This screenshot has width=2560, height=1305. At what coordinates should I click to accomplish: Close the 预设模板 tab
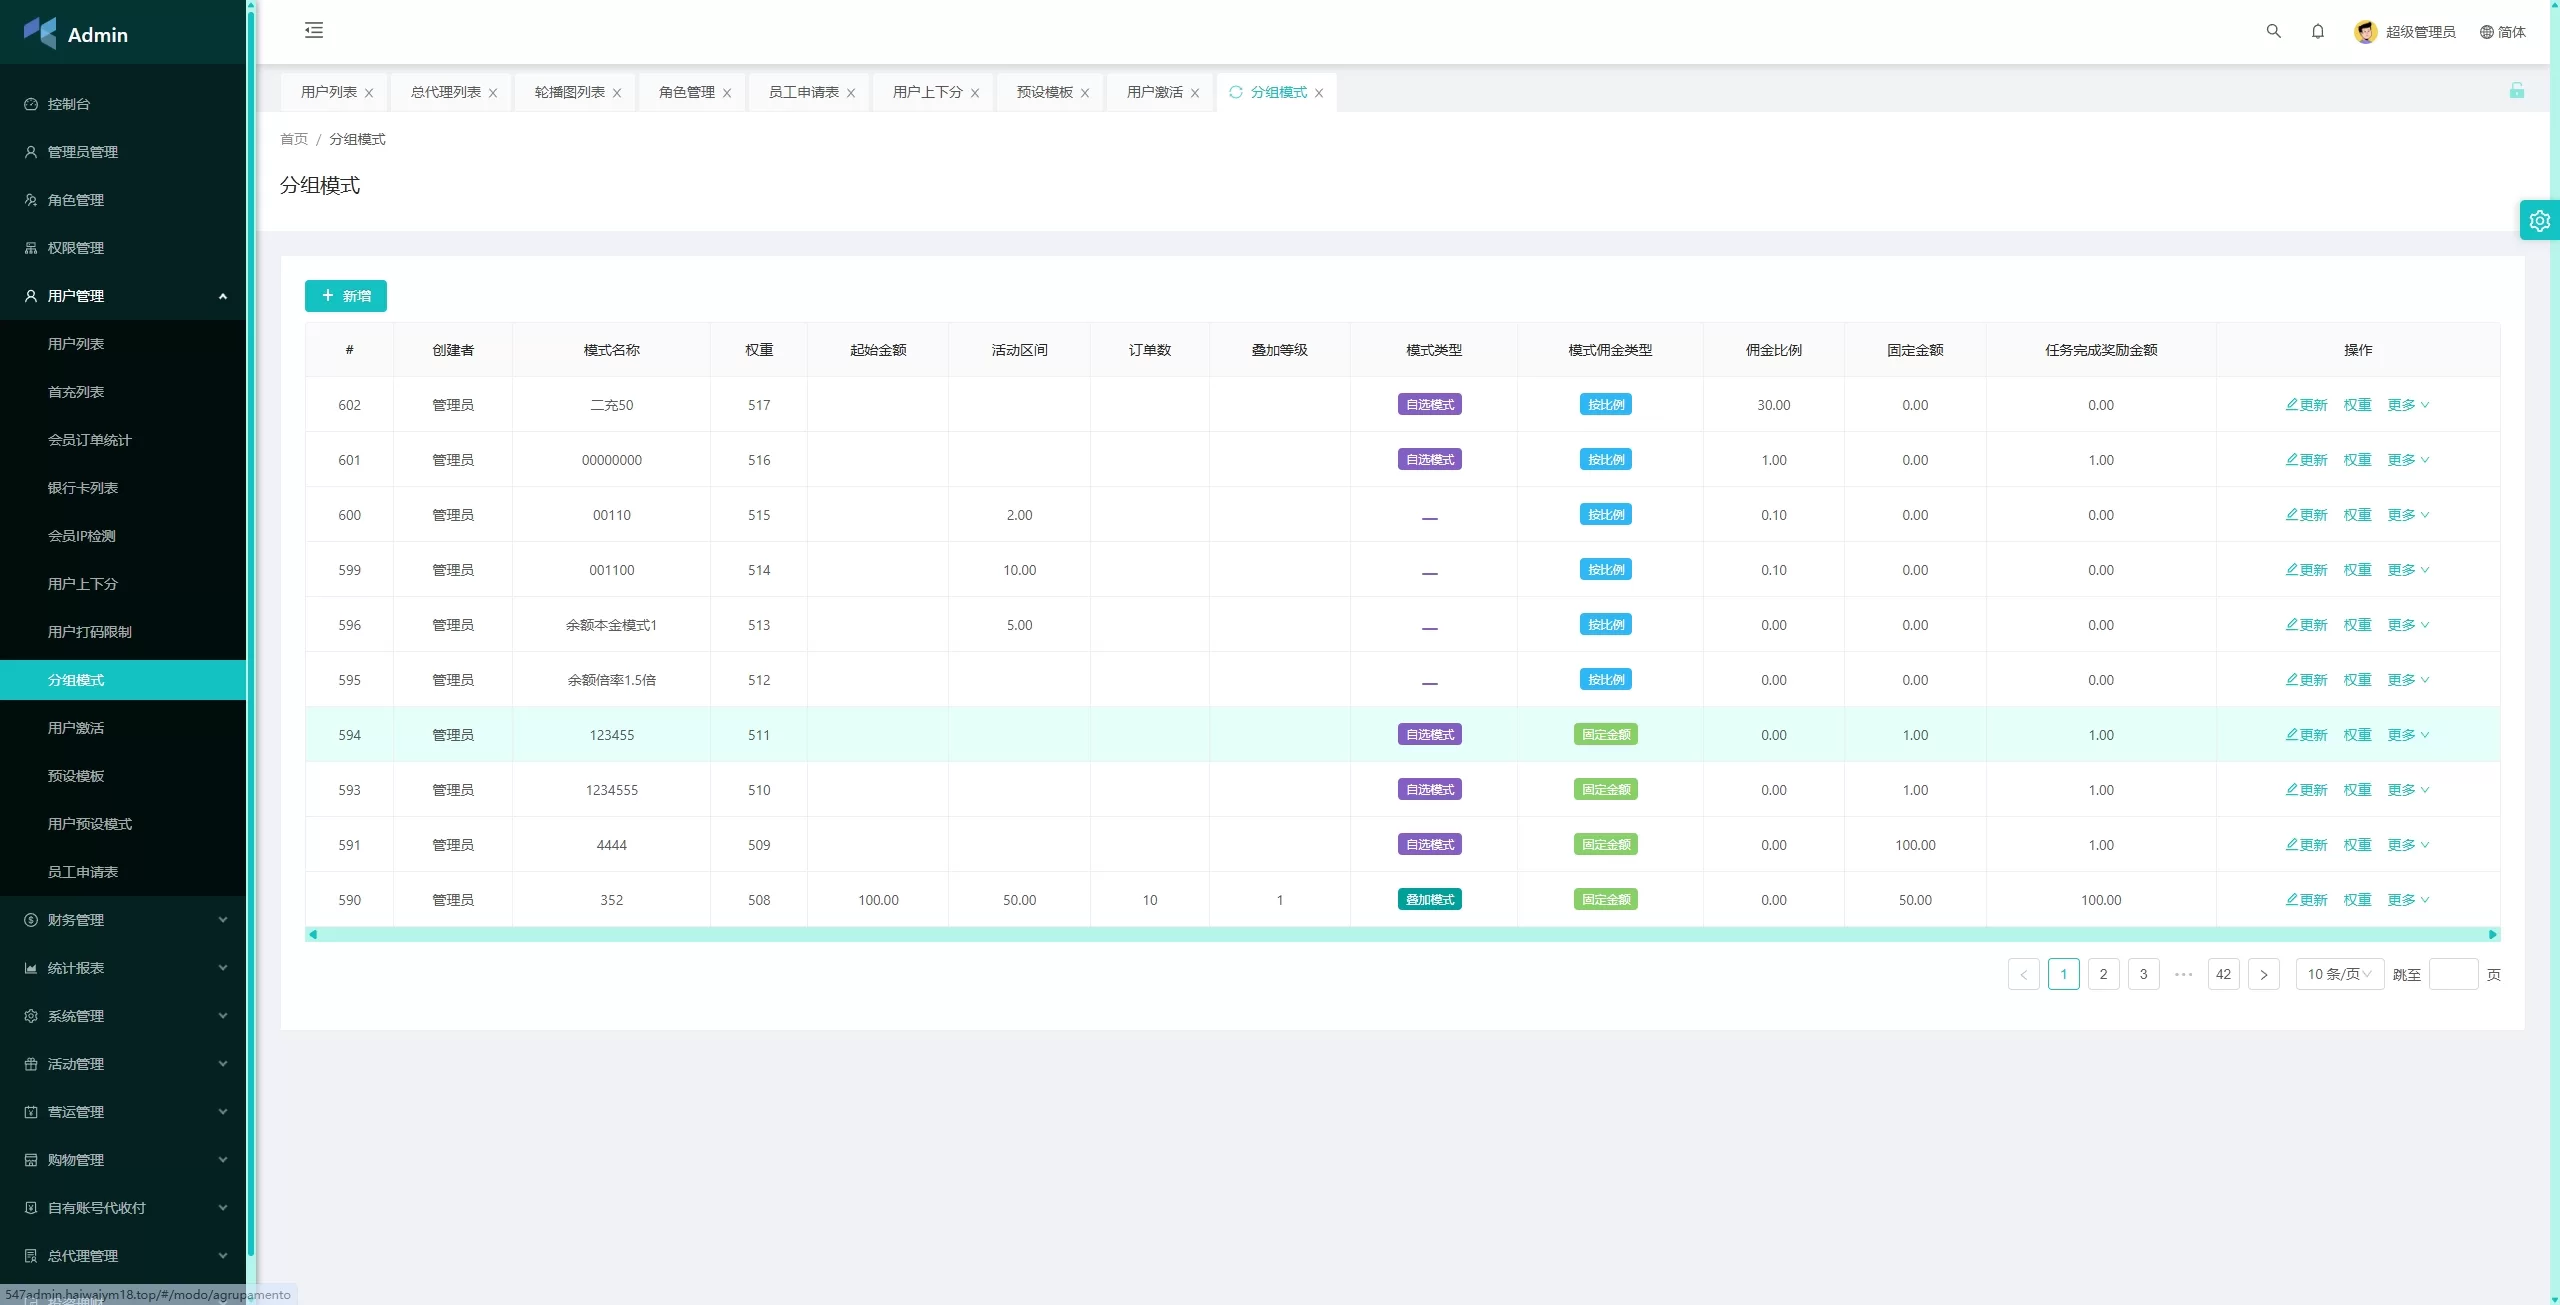pyautogui.click(x=1085, y=93)
